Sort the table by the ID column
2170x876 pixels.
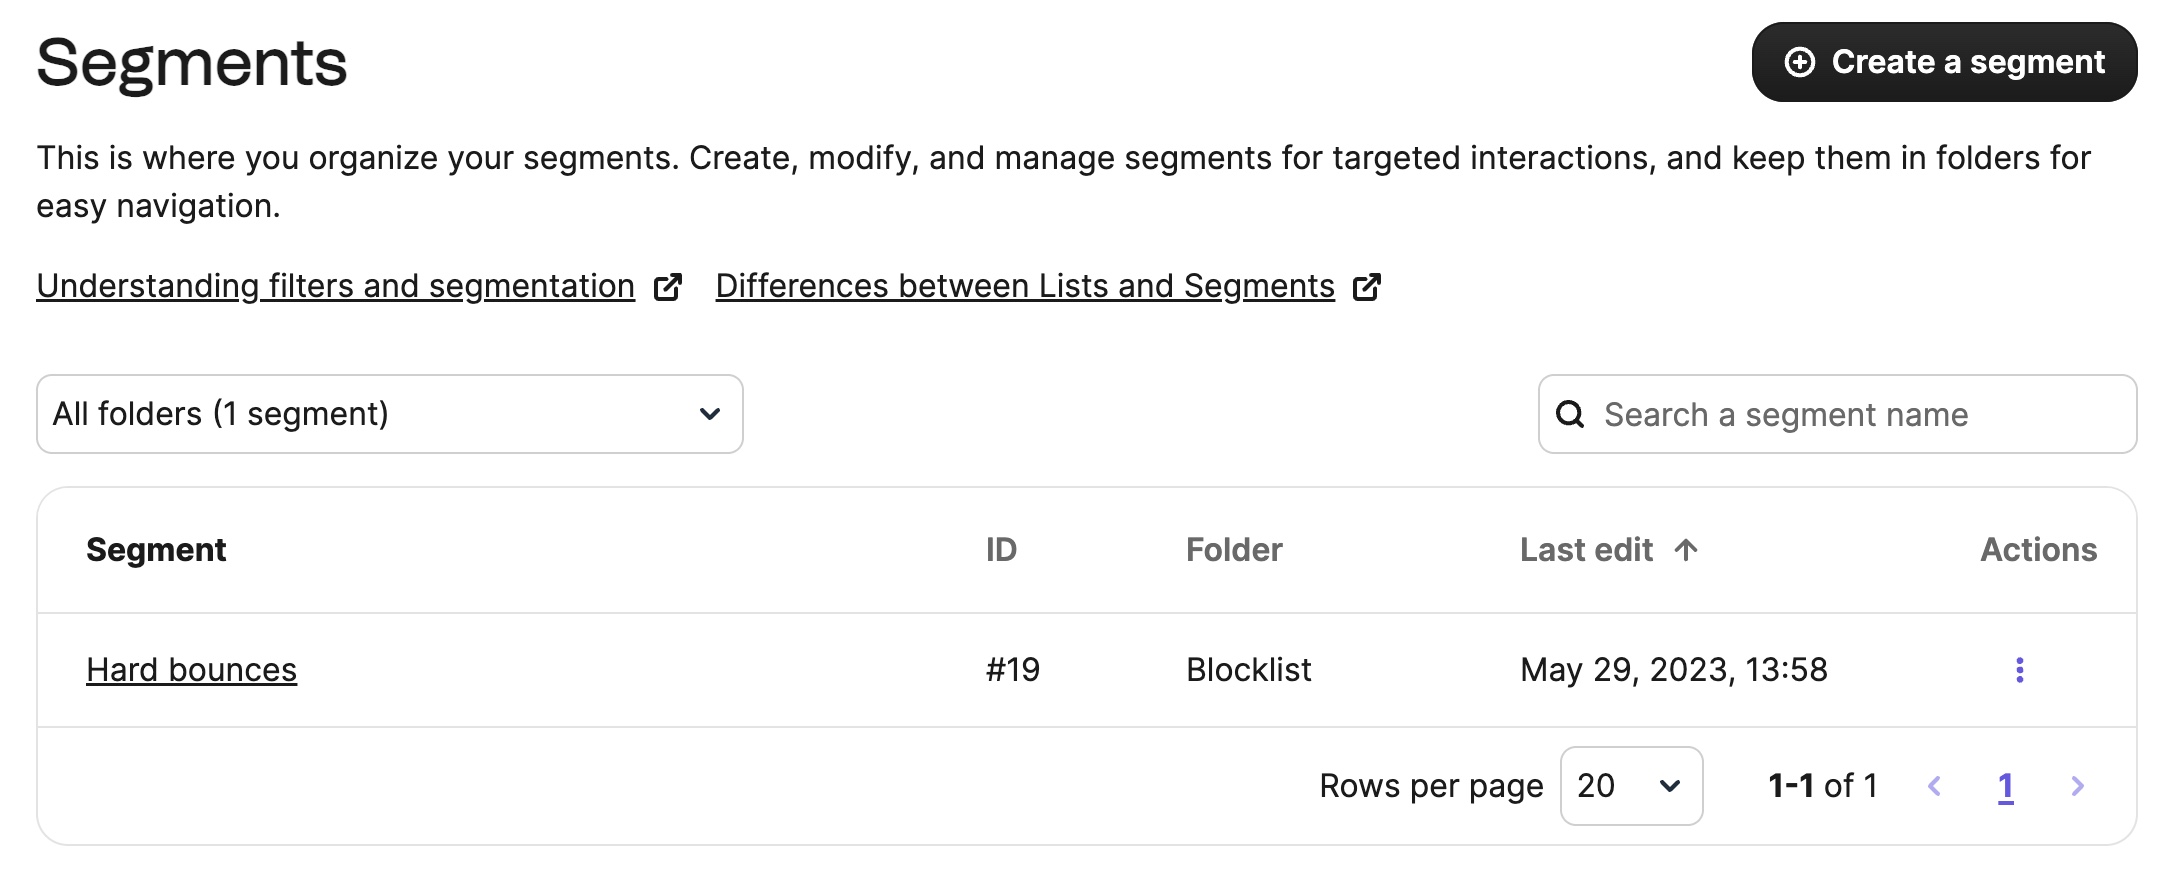(x=1001, y=549)
